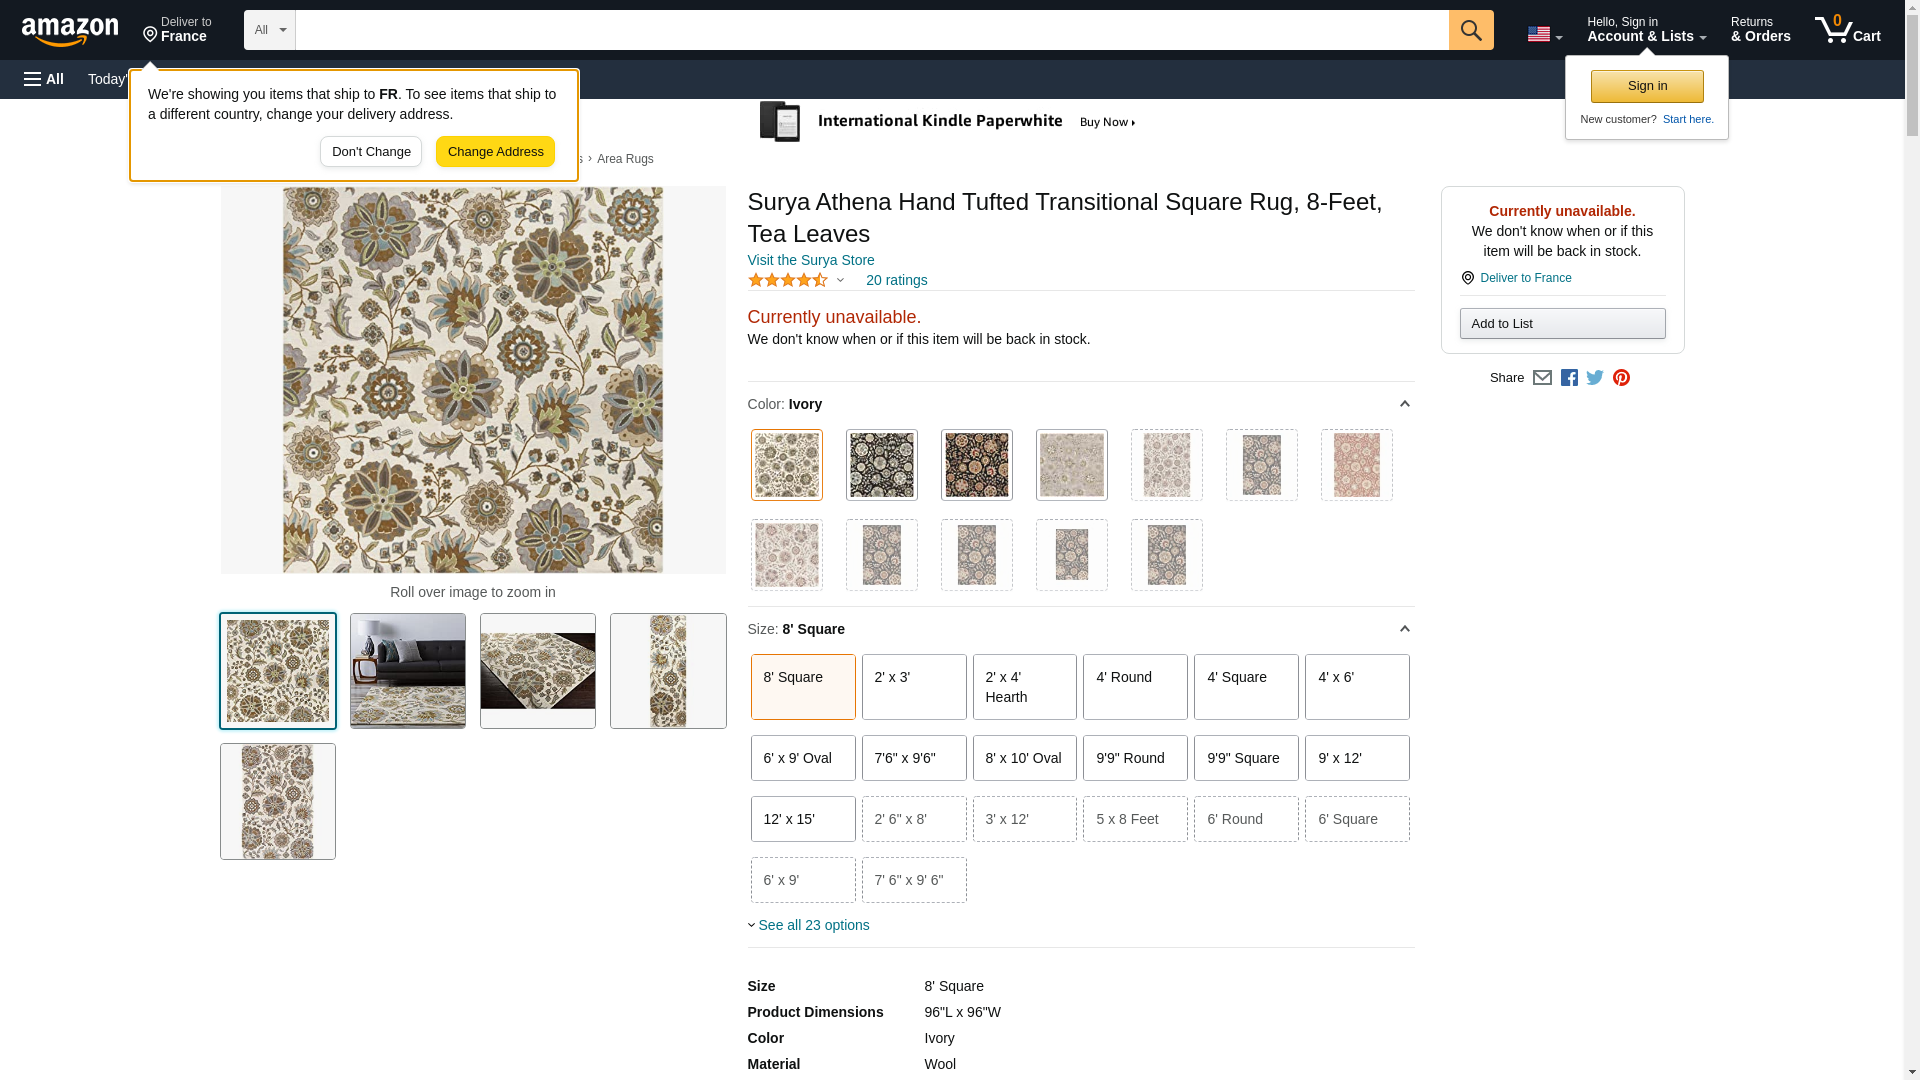Click the Change Address button

point(495,152)
